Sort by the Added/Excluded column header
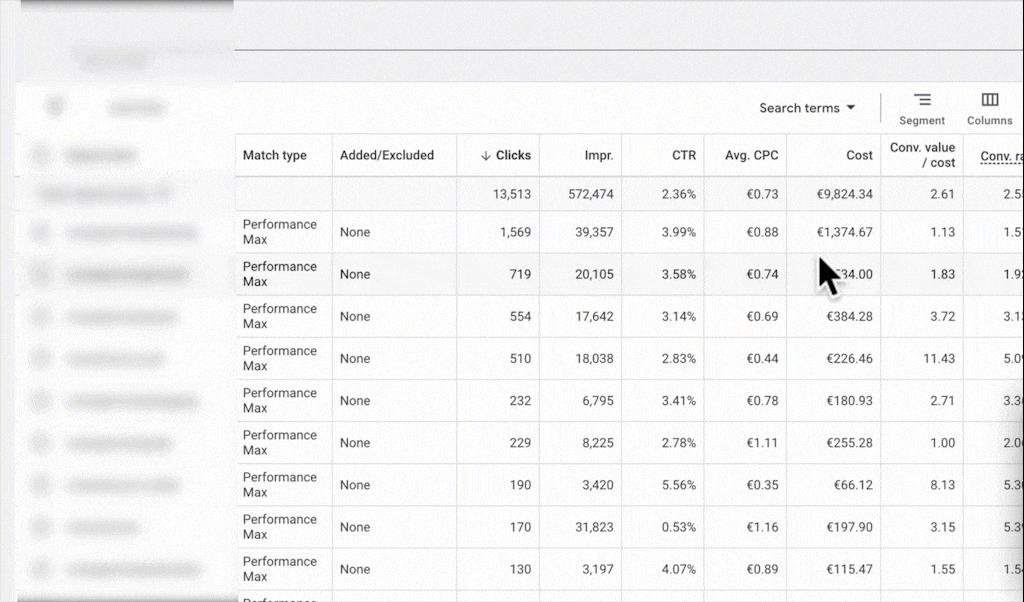Viewport: 1024px width, 602px height. 387,156
